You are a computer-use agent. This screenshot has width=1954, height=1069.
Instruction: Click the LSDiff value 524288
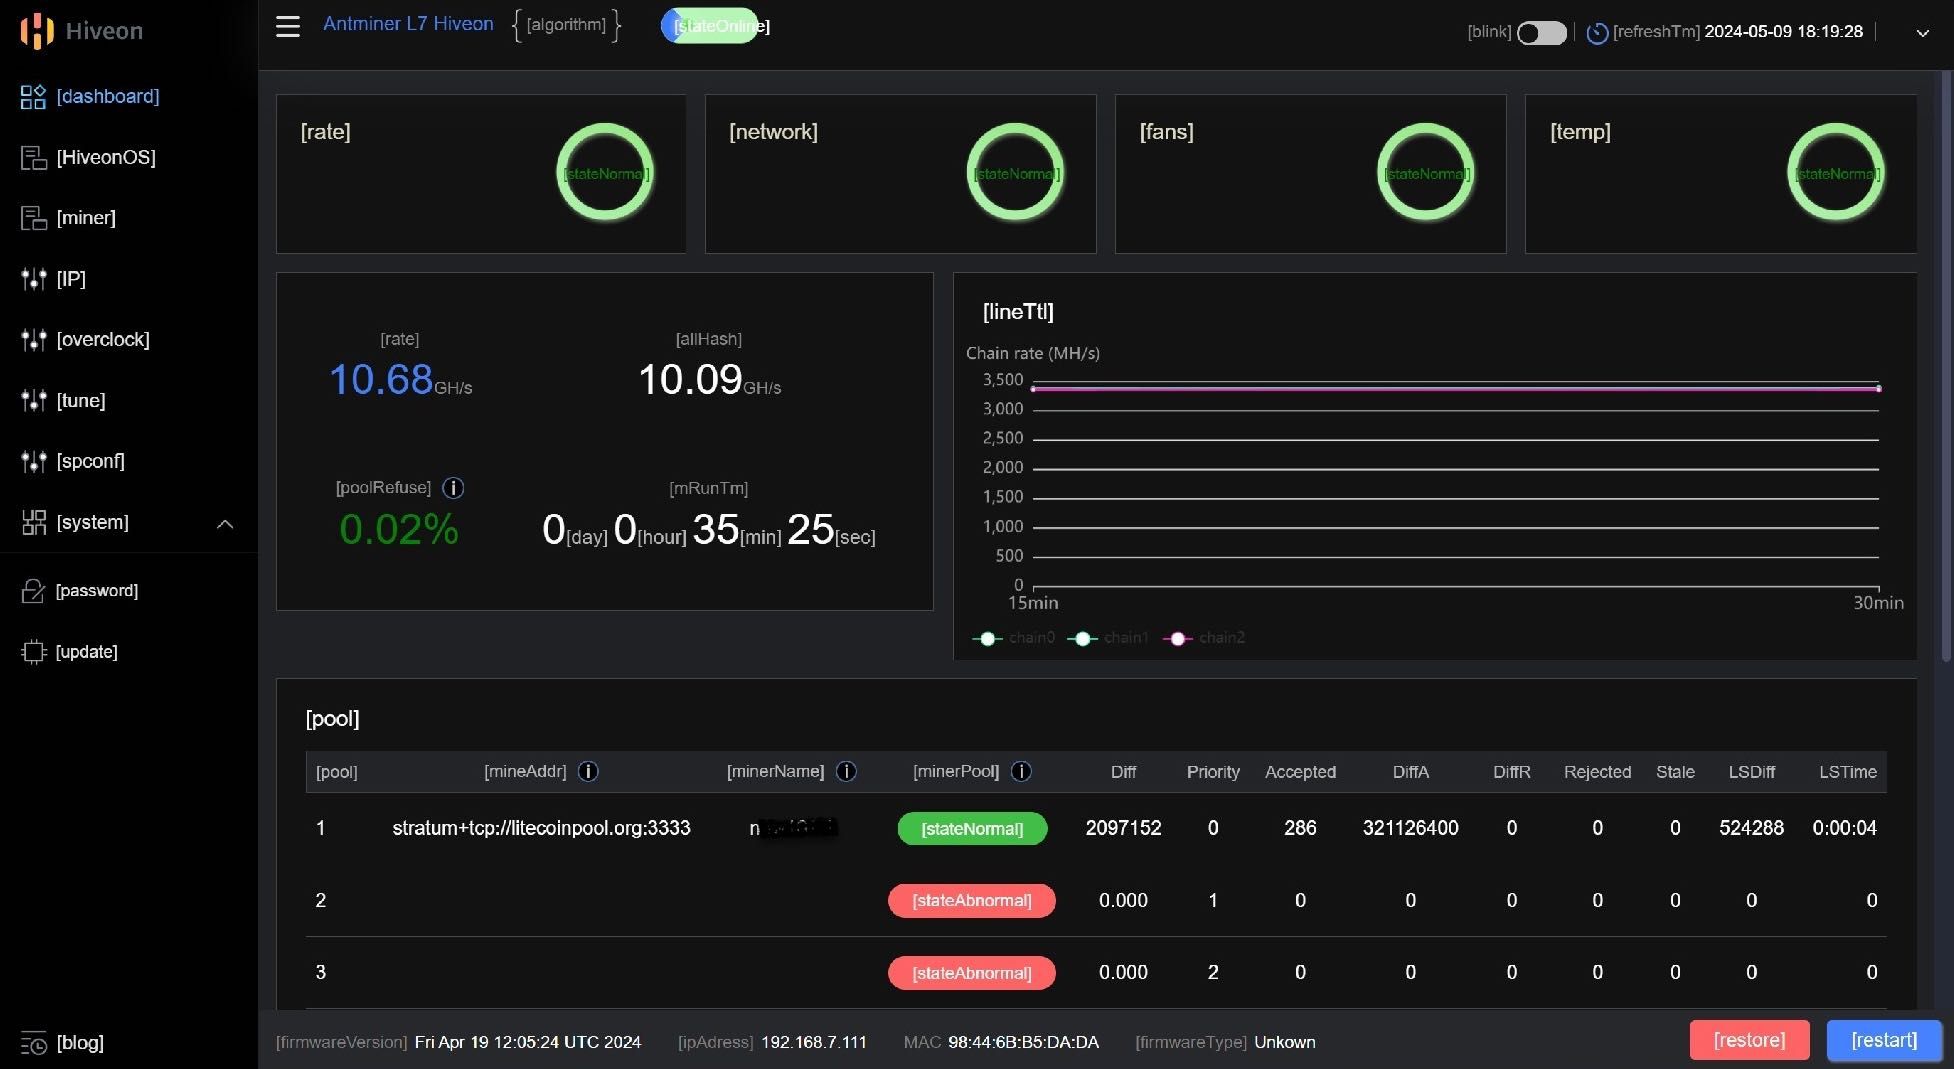[x=1751, y=828]
